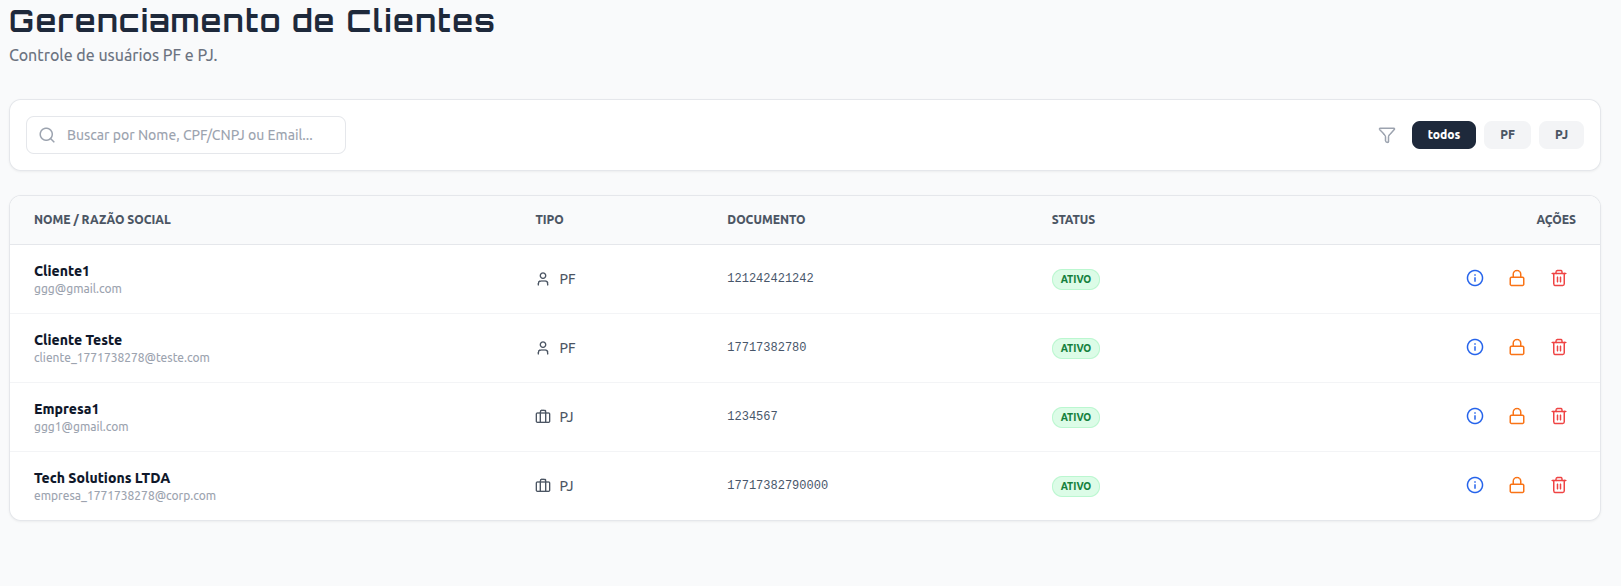View info for Cliente Teste

[x=1474, y=347]
